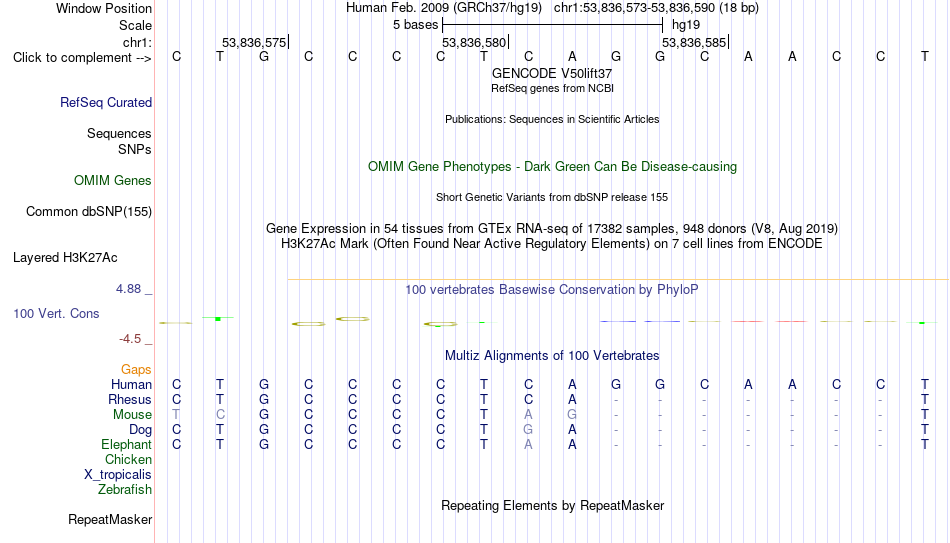Select the Zebrafish species label
The image size is (950, 543).
click(x=125, y=489)
